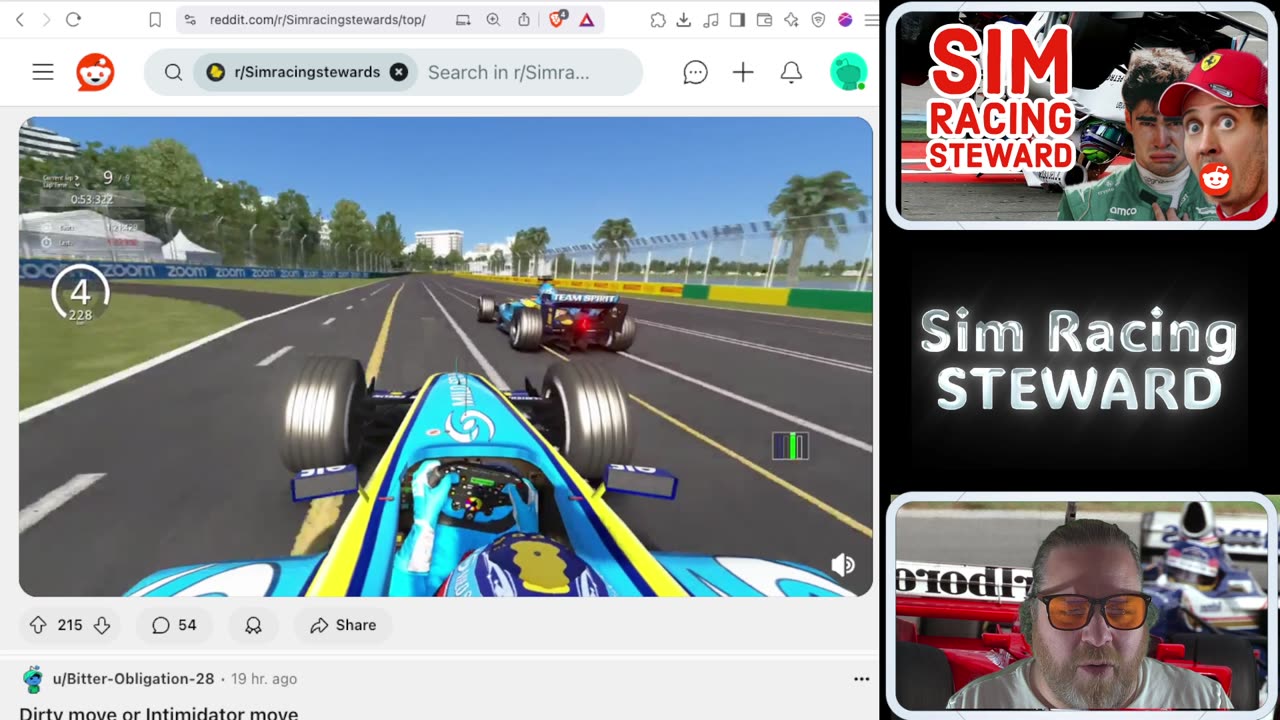Image resolution: width=1280 pixels, height=720 pixels.
Task: Reload the Reddit page
Action: click(73, 20)
